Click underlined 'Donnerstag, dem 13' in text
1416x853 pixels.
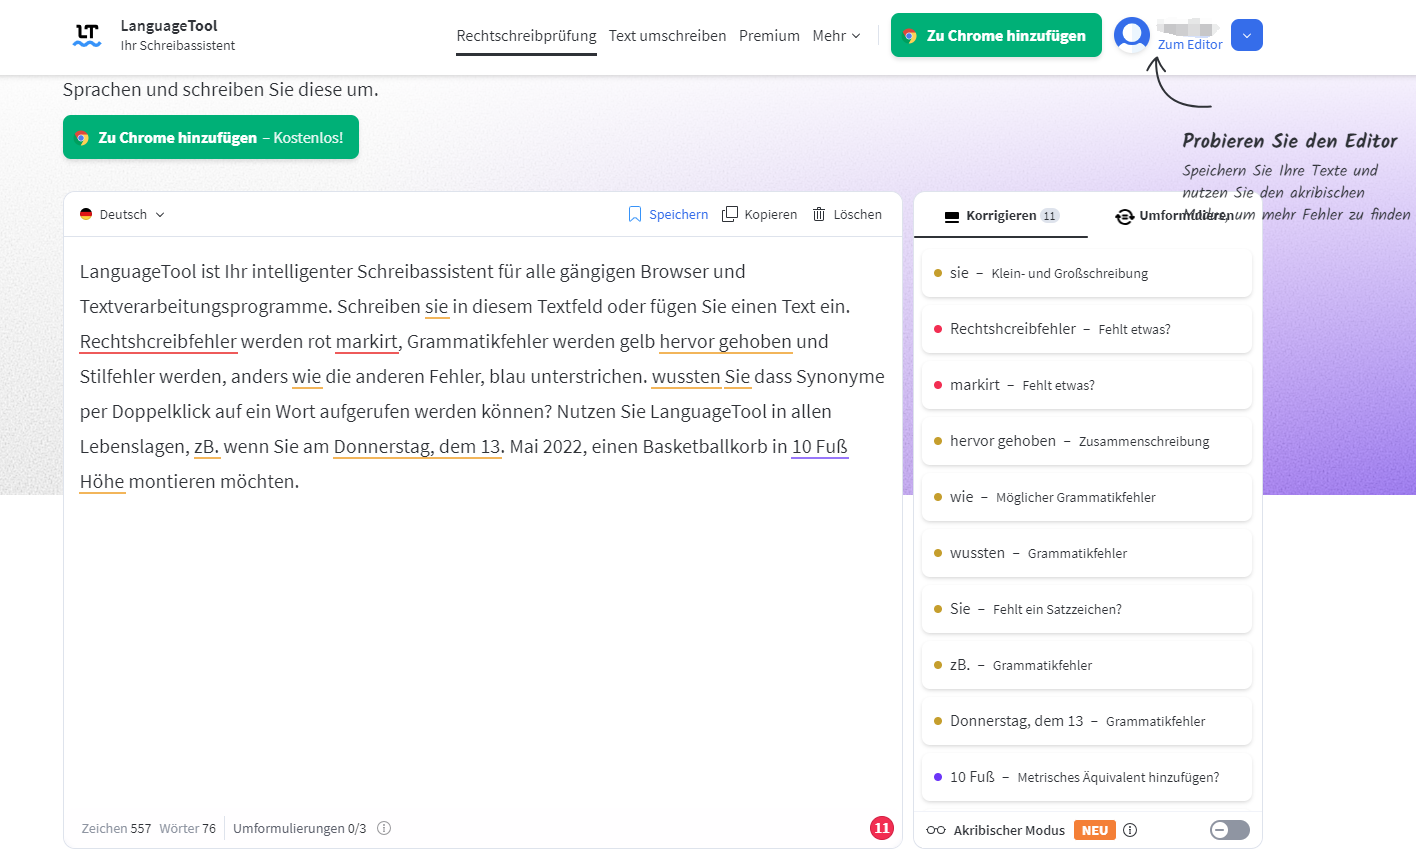[417, 447]
